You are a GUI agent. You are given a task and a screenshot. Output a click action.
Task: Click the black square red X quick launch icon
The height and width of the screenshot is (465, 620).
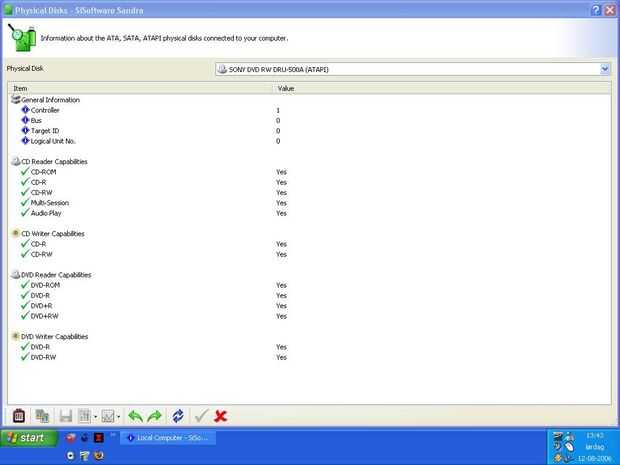click(x=99, y=437)
